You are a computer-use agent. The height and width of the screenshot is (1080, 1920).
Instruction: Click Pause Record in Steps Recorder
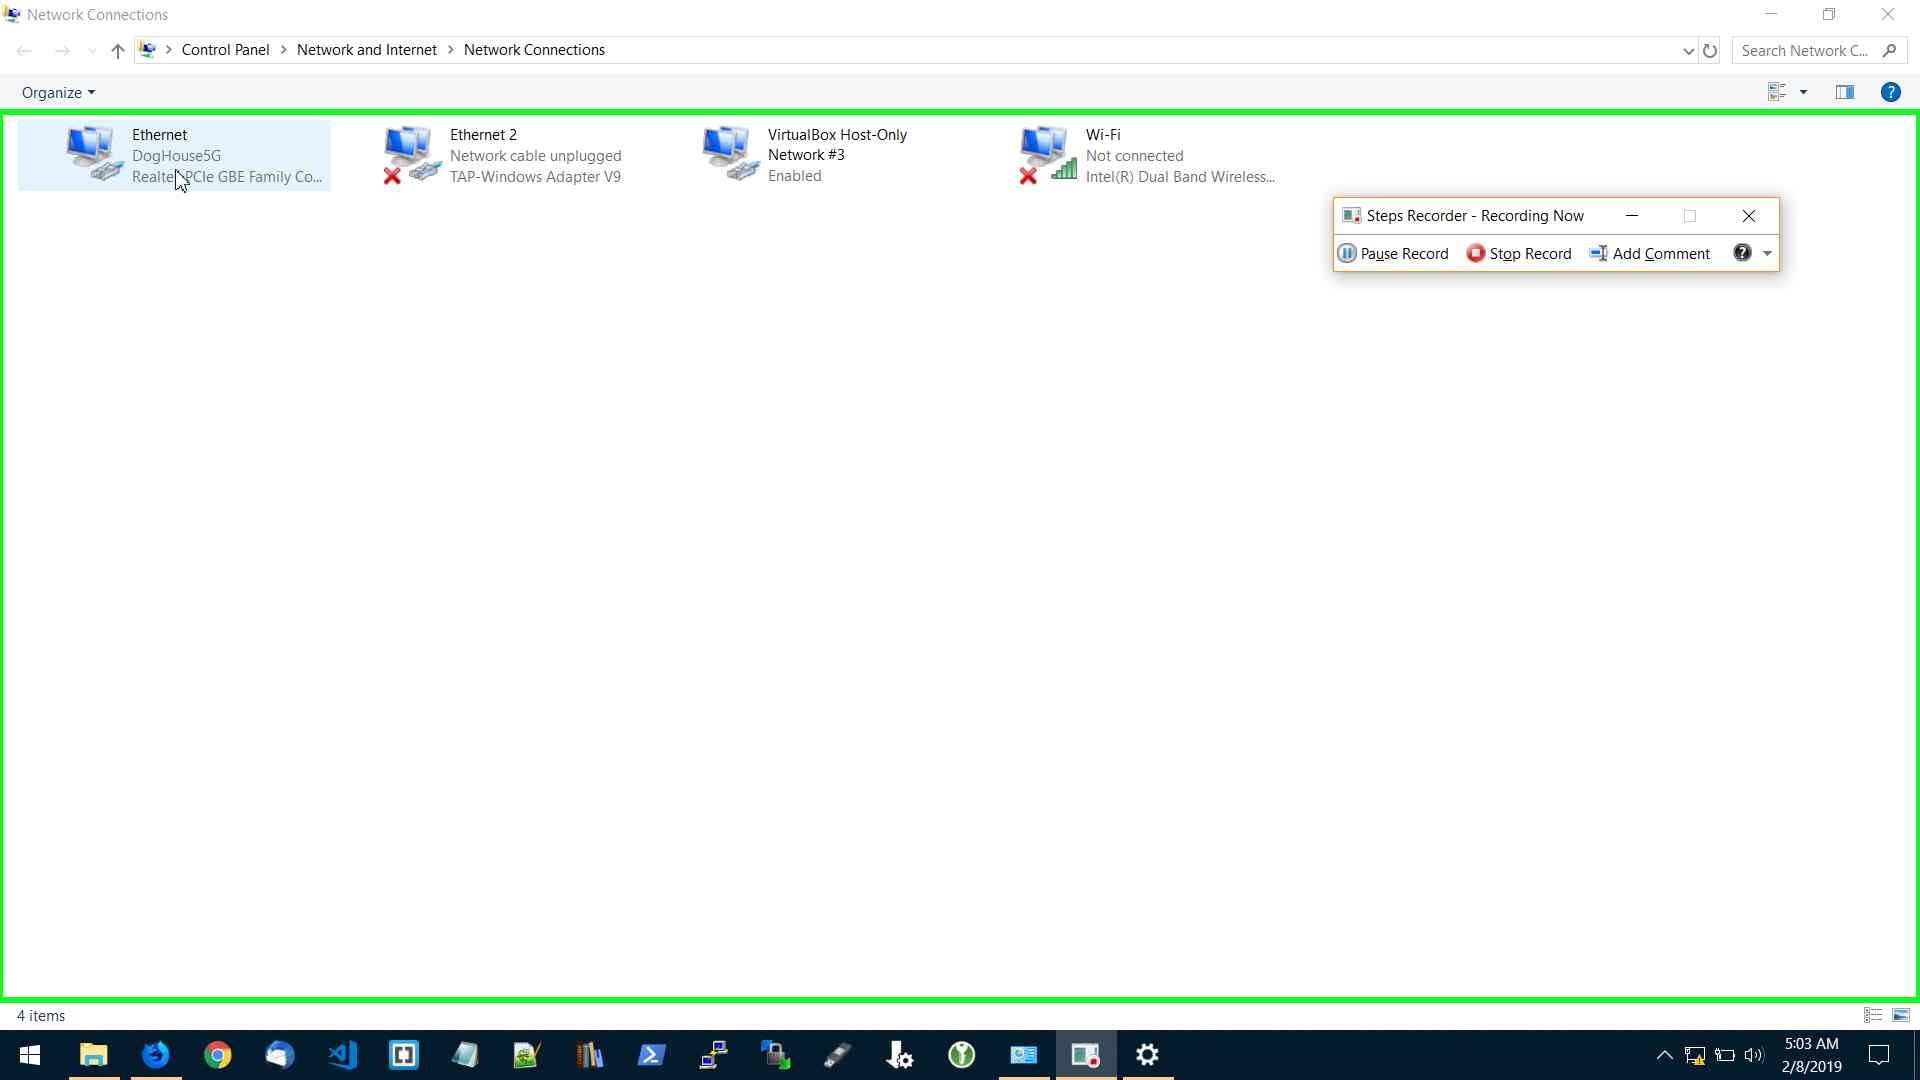click(x=1393, y=254)
